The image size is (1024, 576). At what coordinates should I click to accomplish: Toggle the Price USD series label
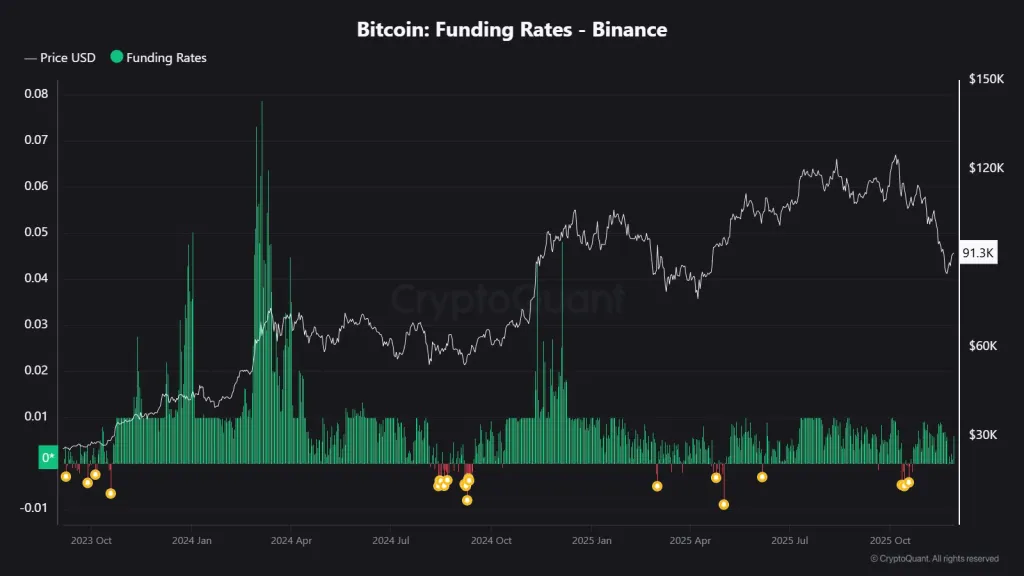[68, 58]
